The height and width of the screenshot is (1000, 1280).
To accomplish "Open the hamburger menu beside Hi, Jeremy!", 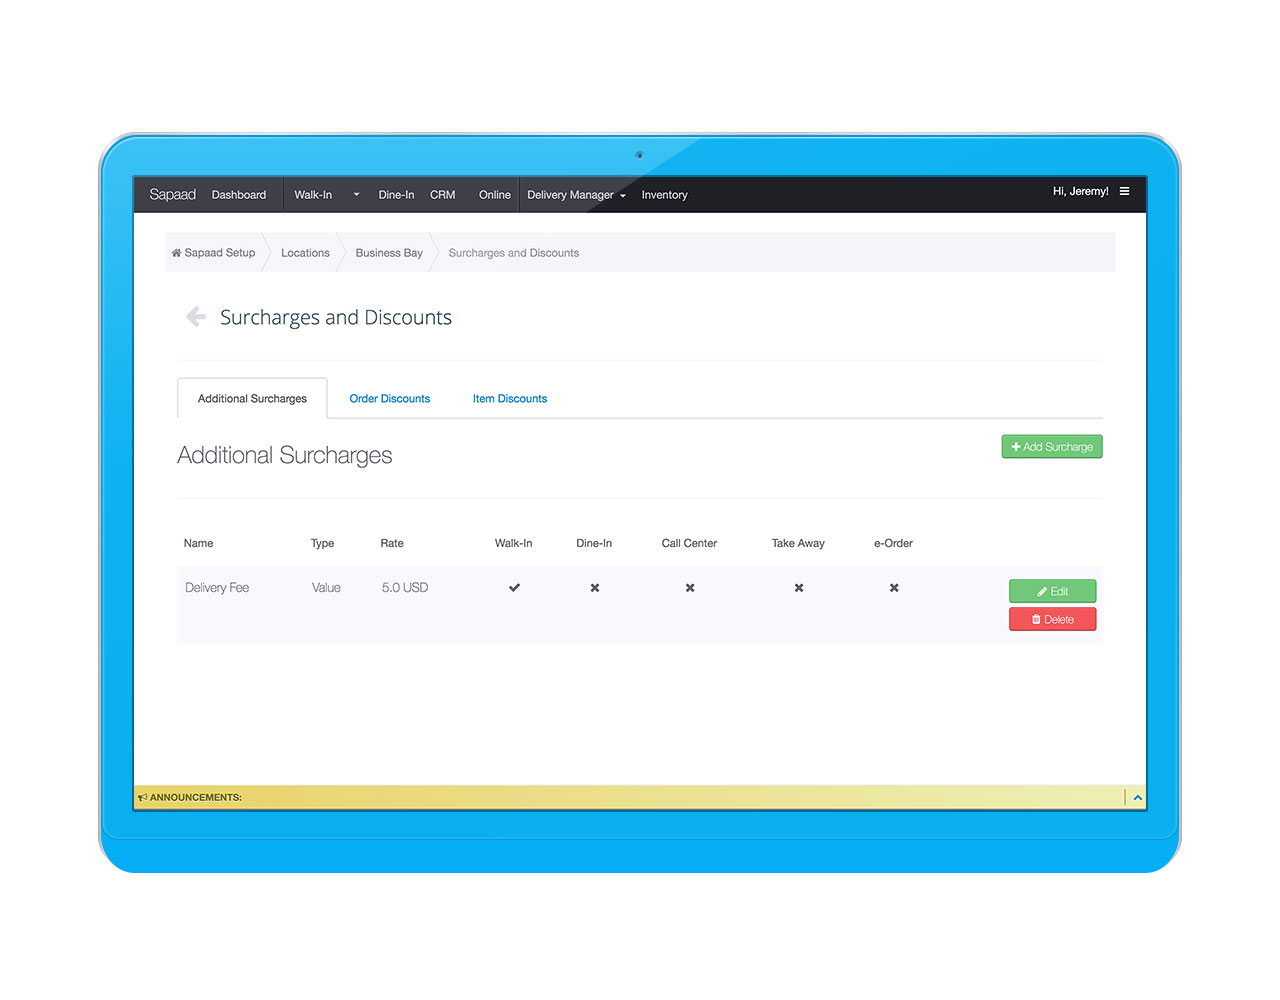I will click(1125, 191).
